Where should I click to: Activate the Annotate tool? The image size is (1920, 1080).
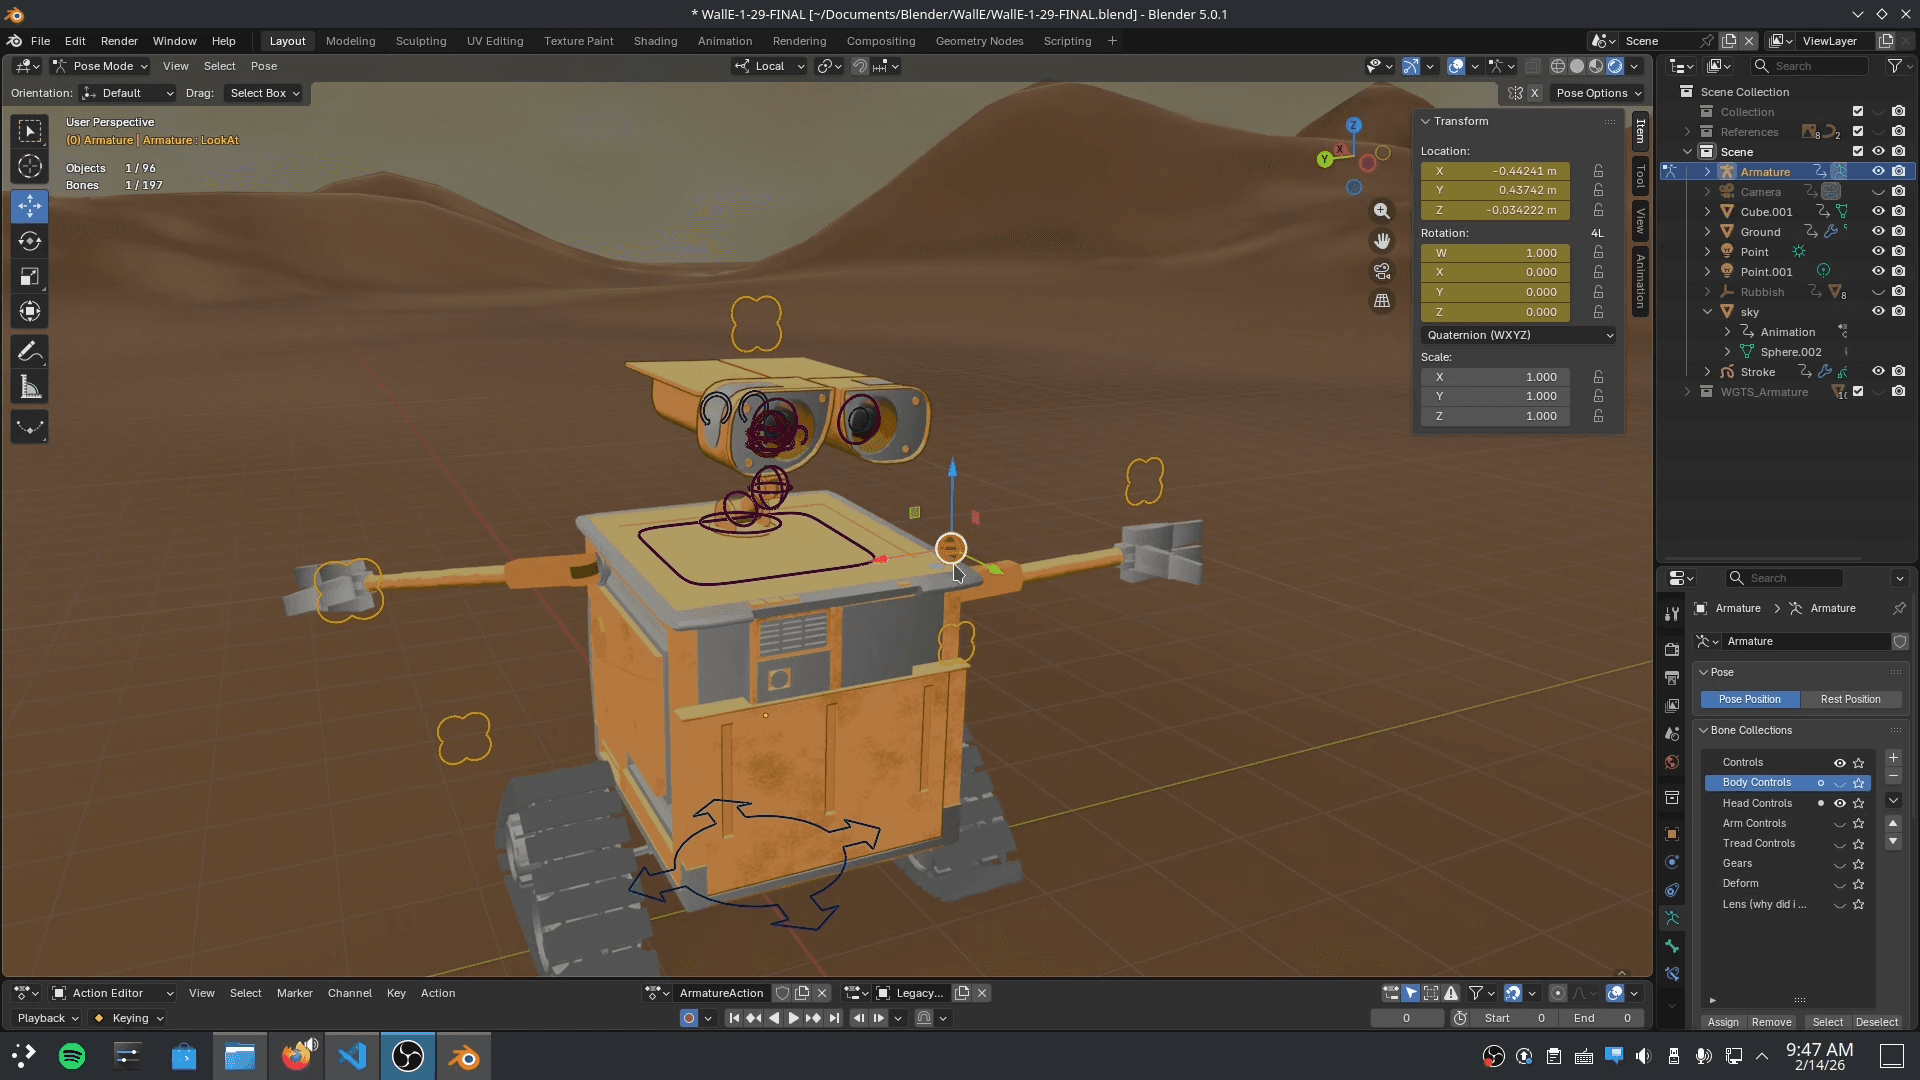[29, 351]
